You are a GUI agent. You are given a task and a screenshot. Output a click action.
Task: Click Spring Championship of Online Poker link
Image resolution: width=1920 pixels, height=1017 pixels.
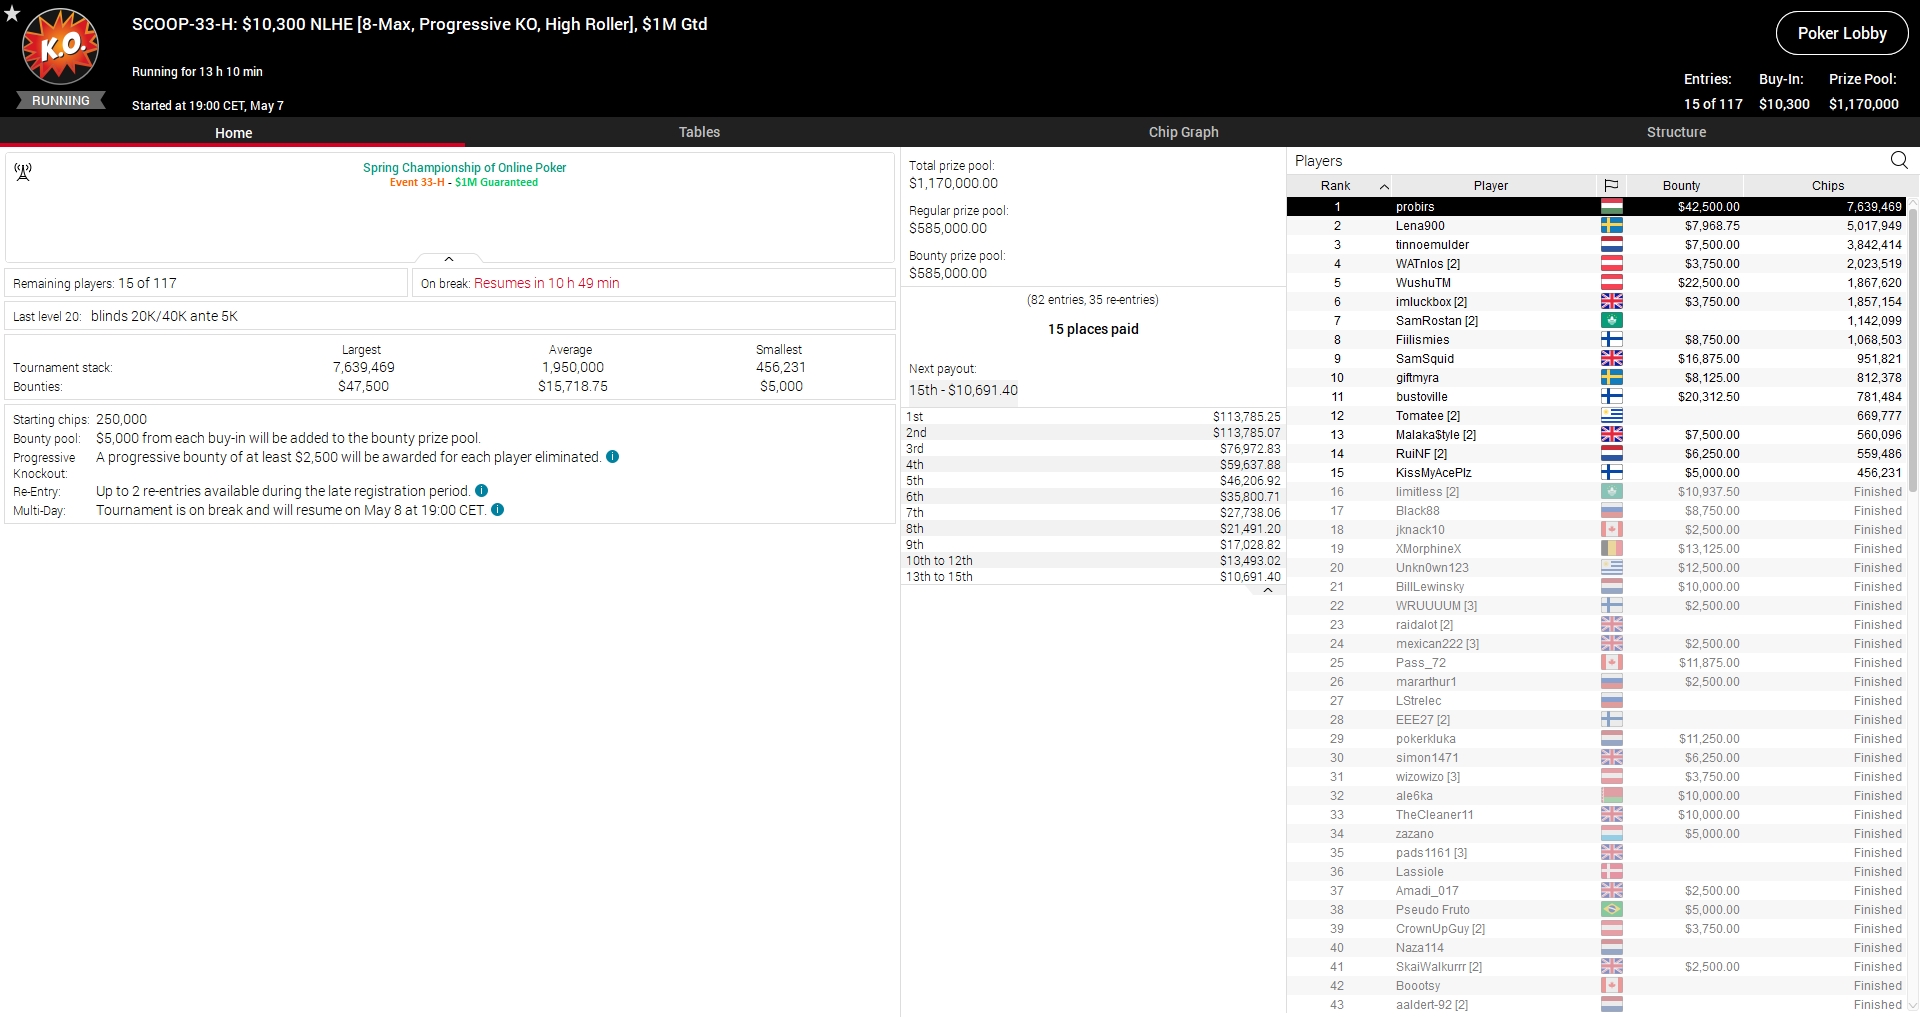tap(464, 168)
